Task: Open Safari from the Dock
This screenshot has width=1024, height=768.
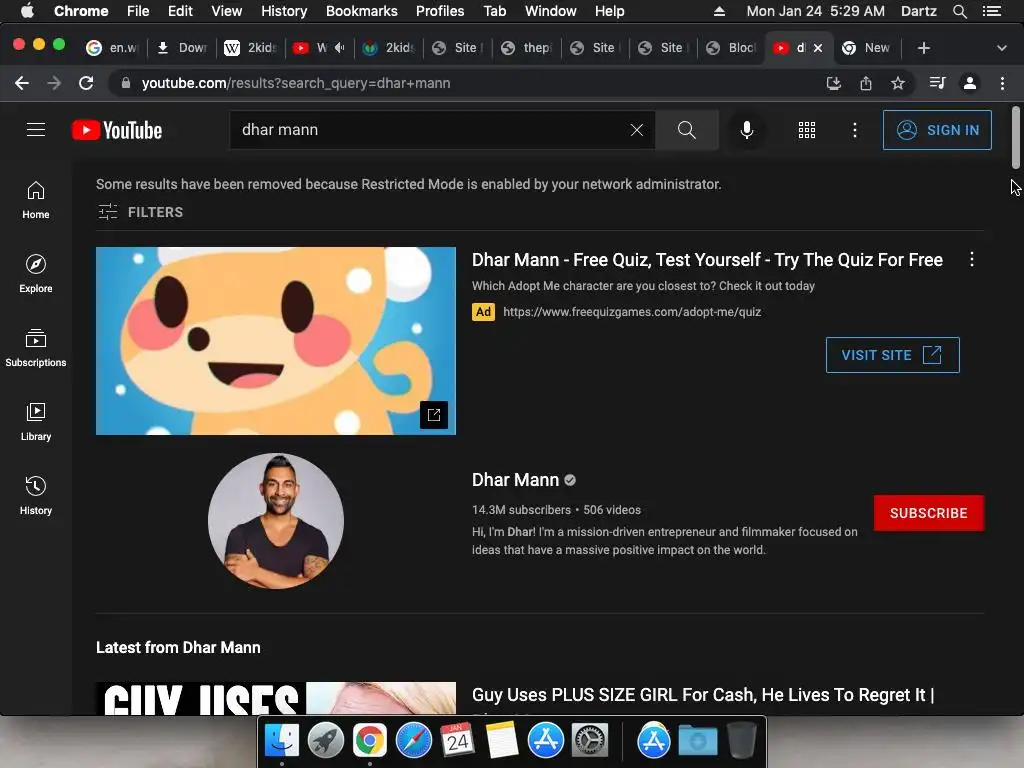Action: [x=413, y=741]
